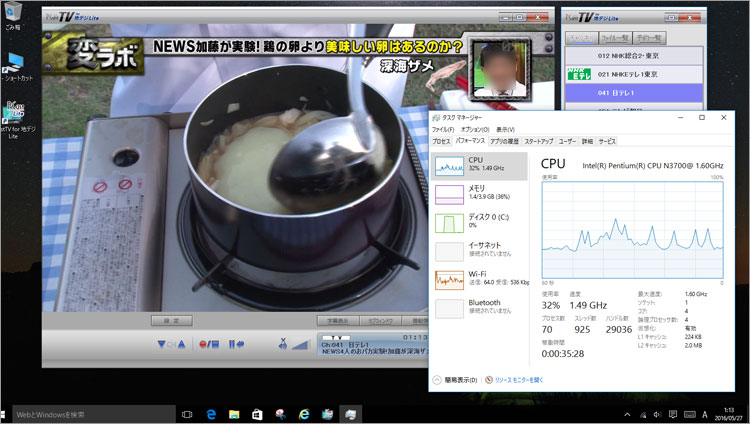Open the リソース モニターを開く link
This screenshot has width=750, height=424.
point(519,380)
